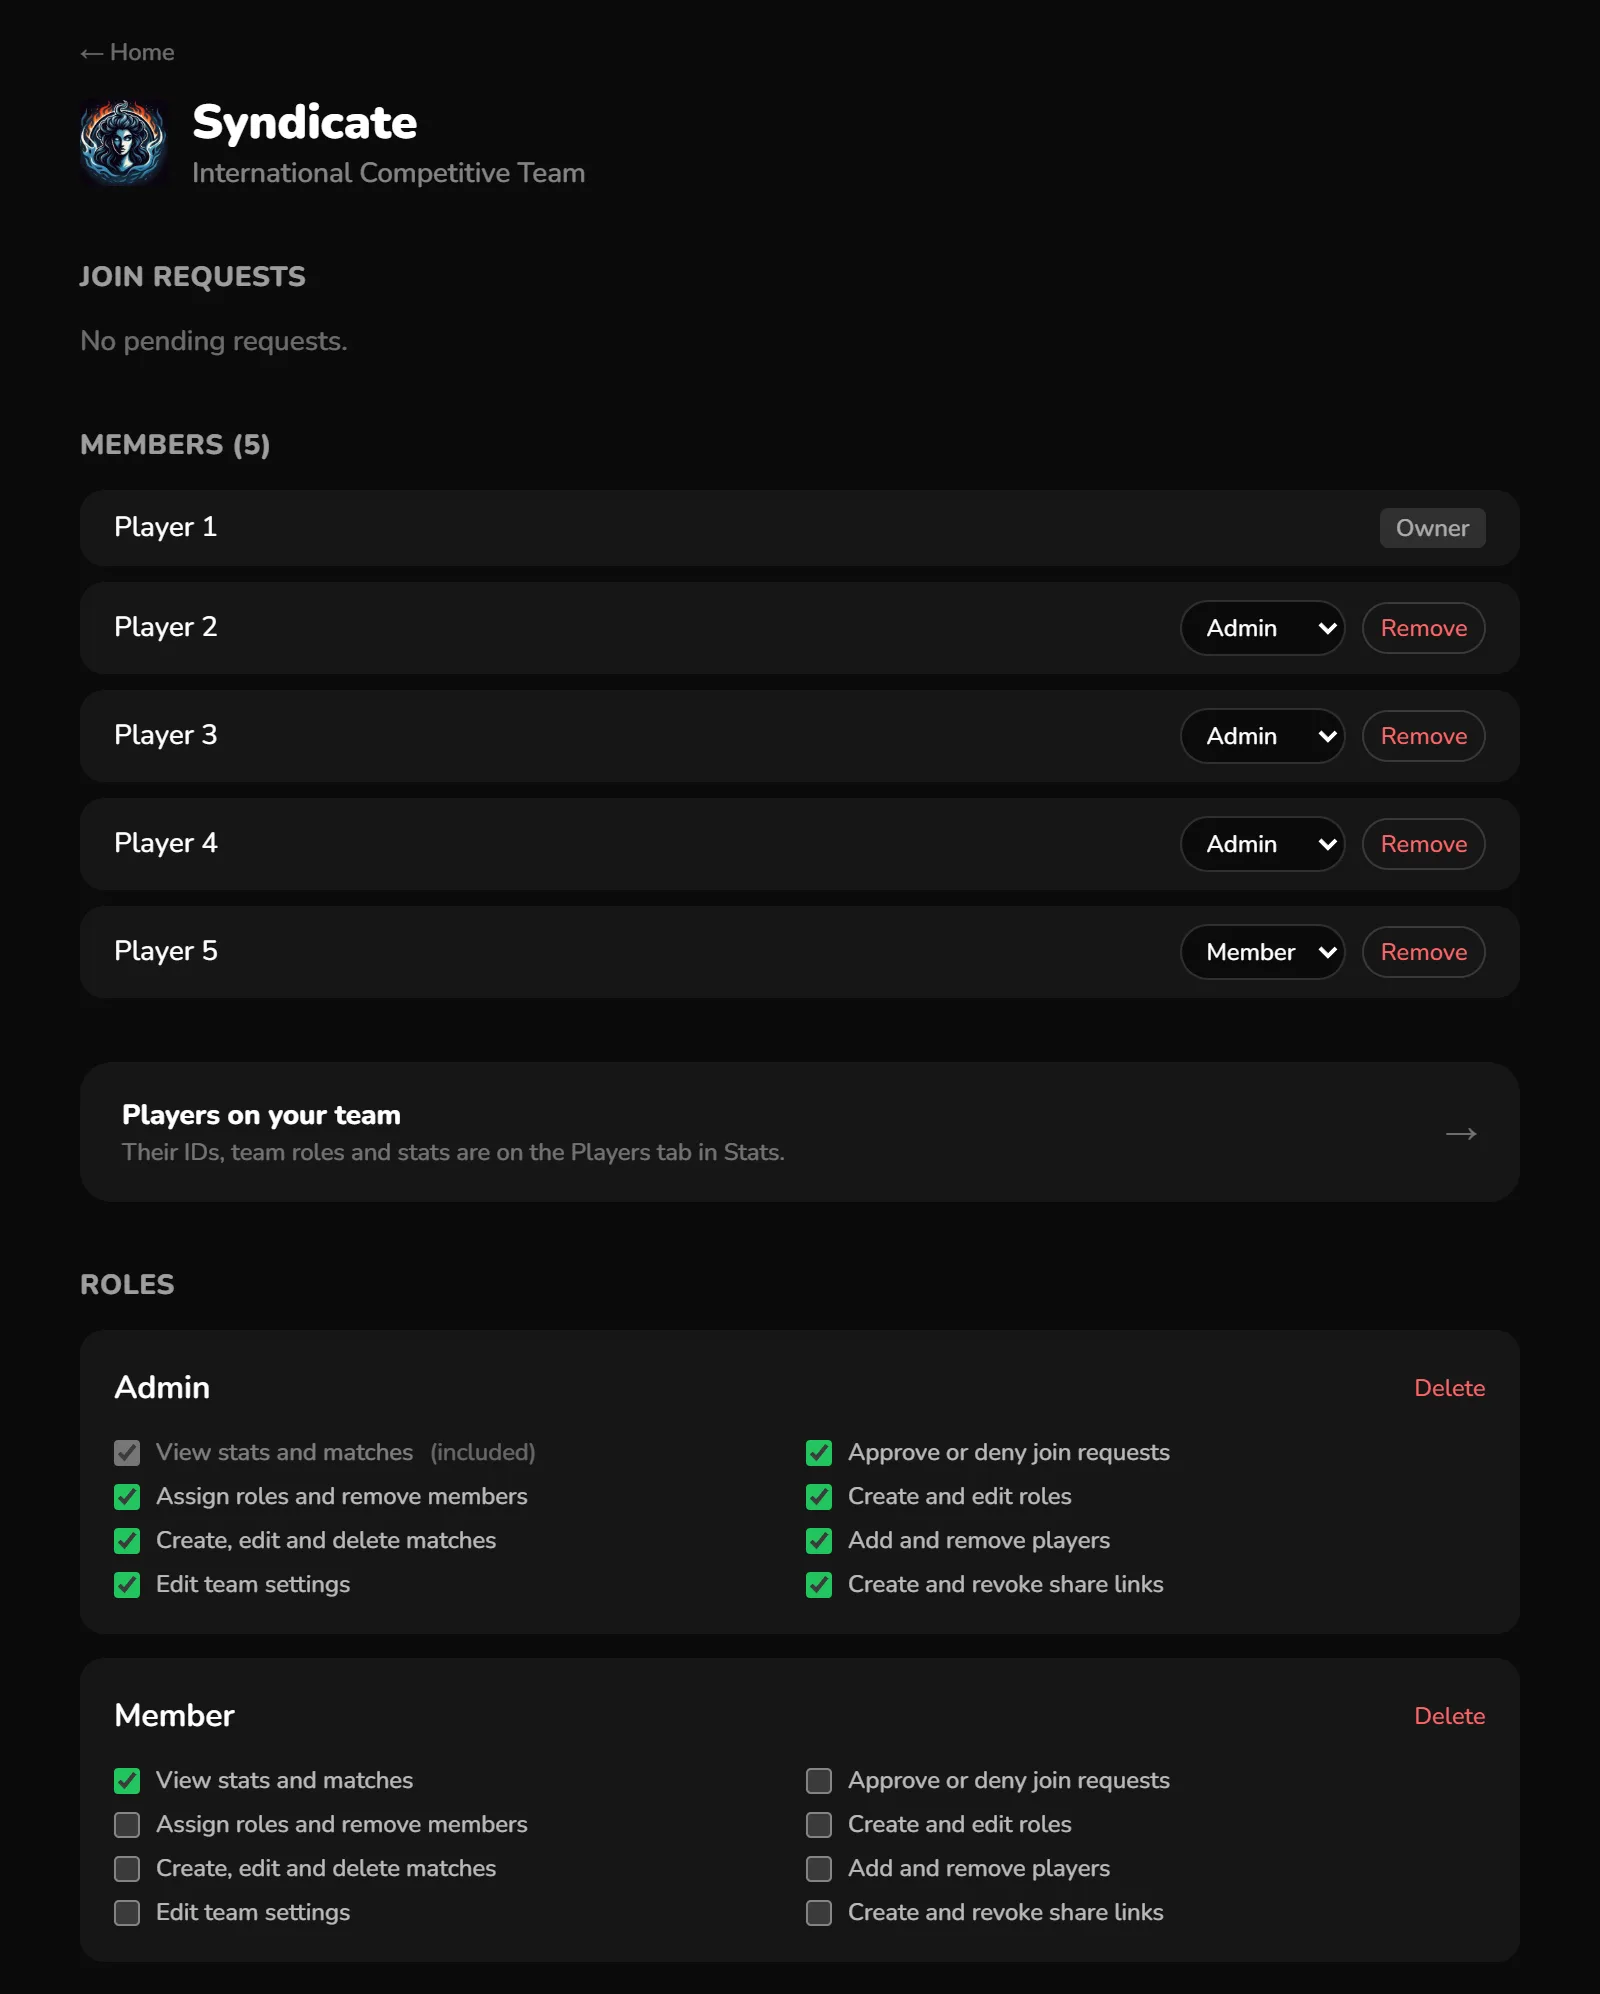
Task: Uncheck Member's View stats and matches
Action: tap(127, 1781)
